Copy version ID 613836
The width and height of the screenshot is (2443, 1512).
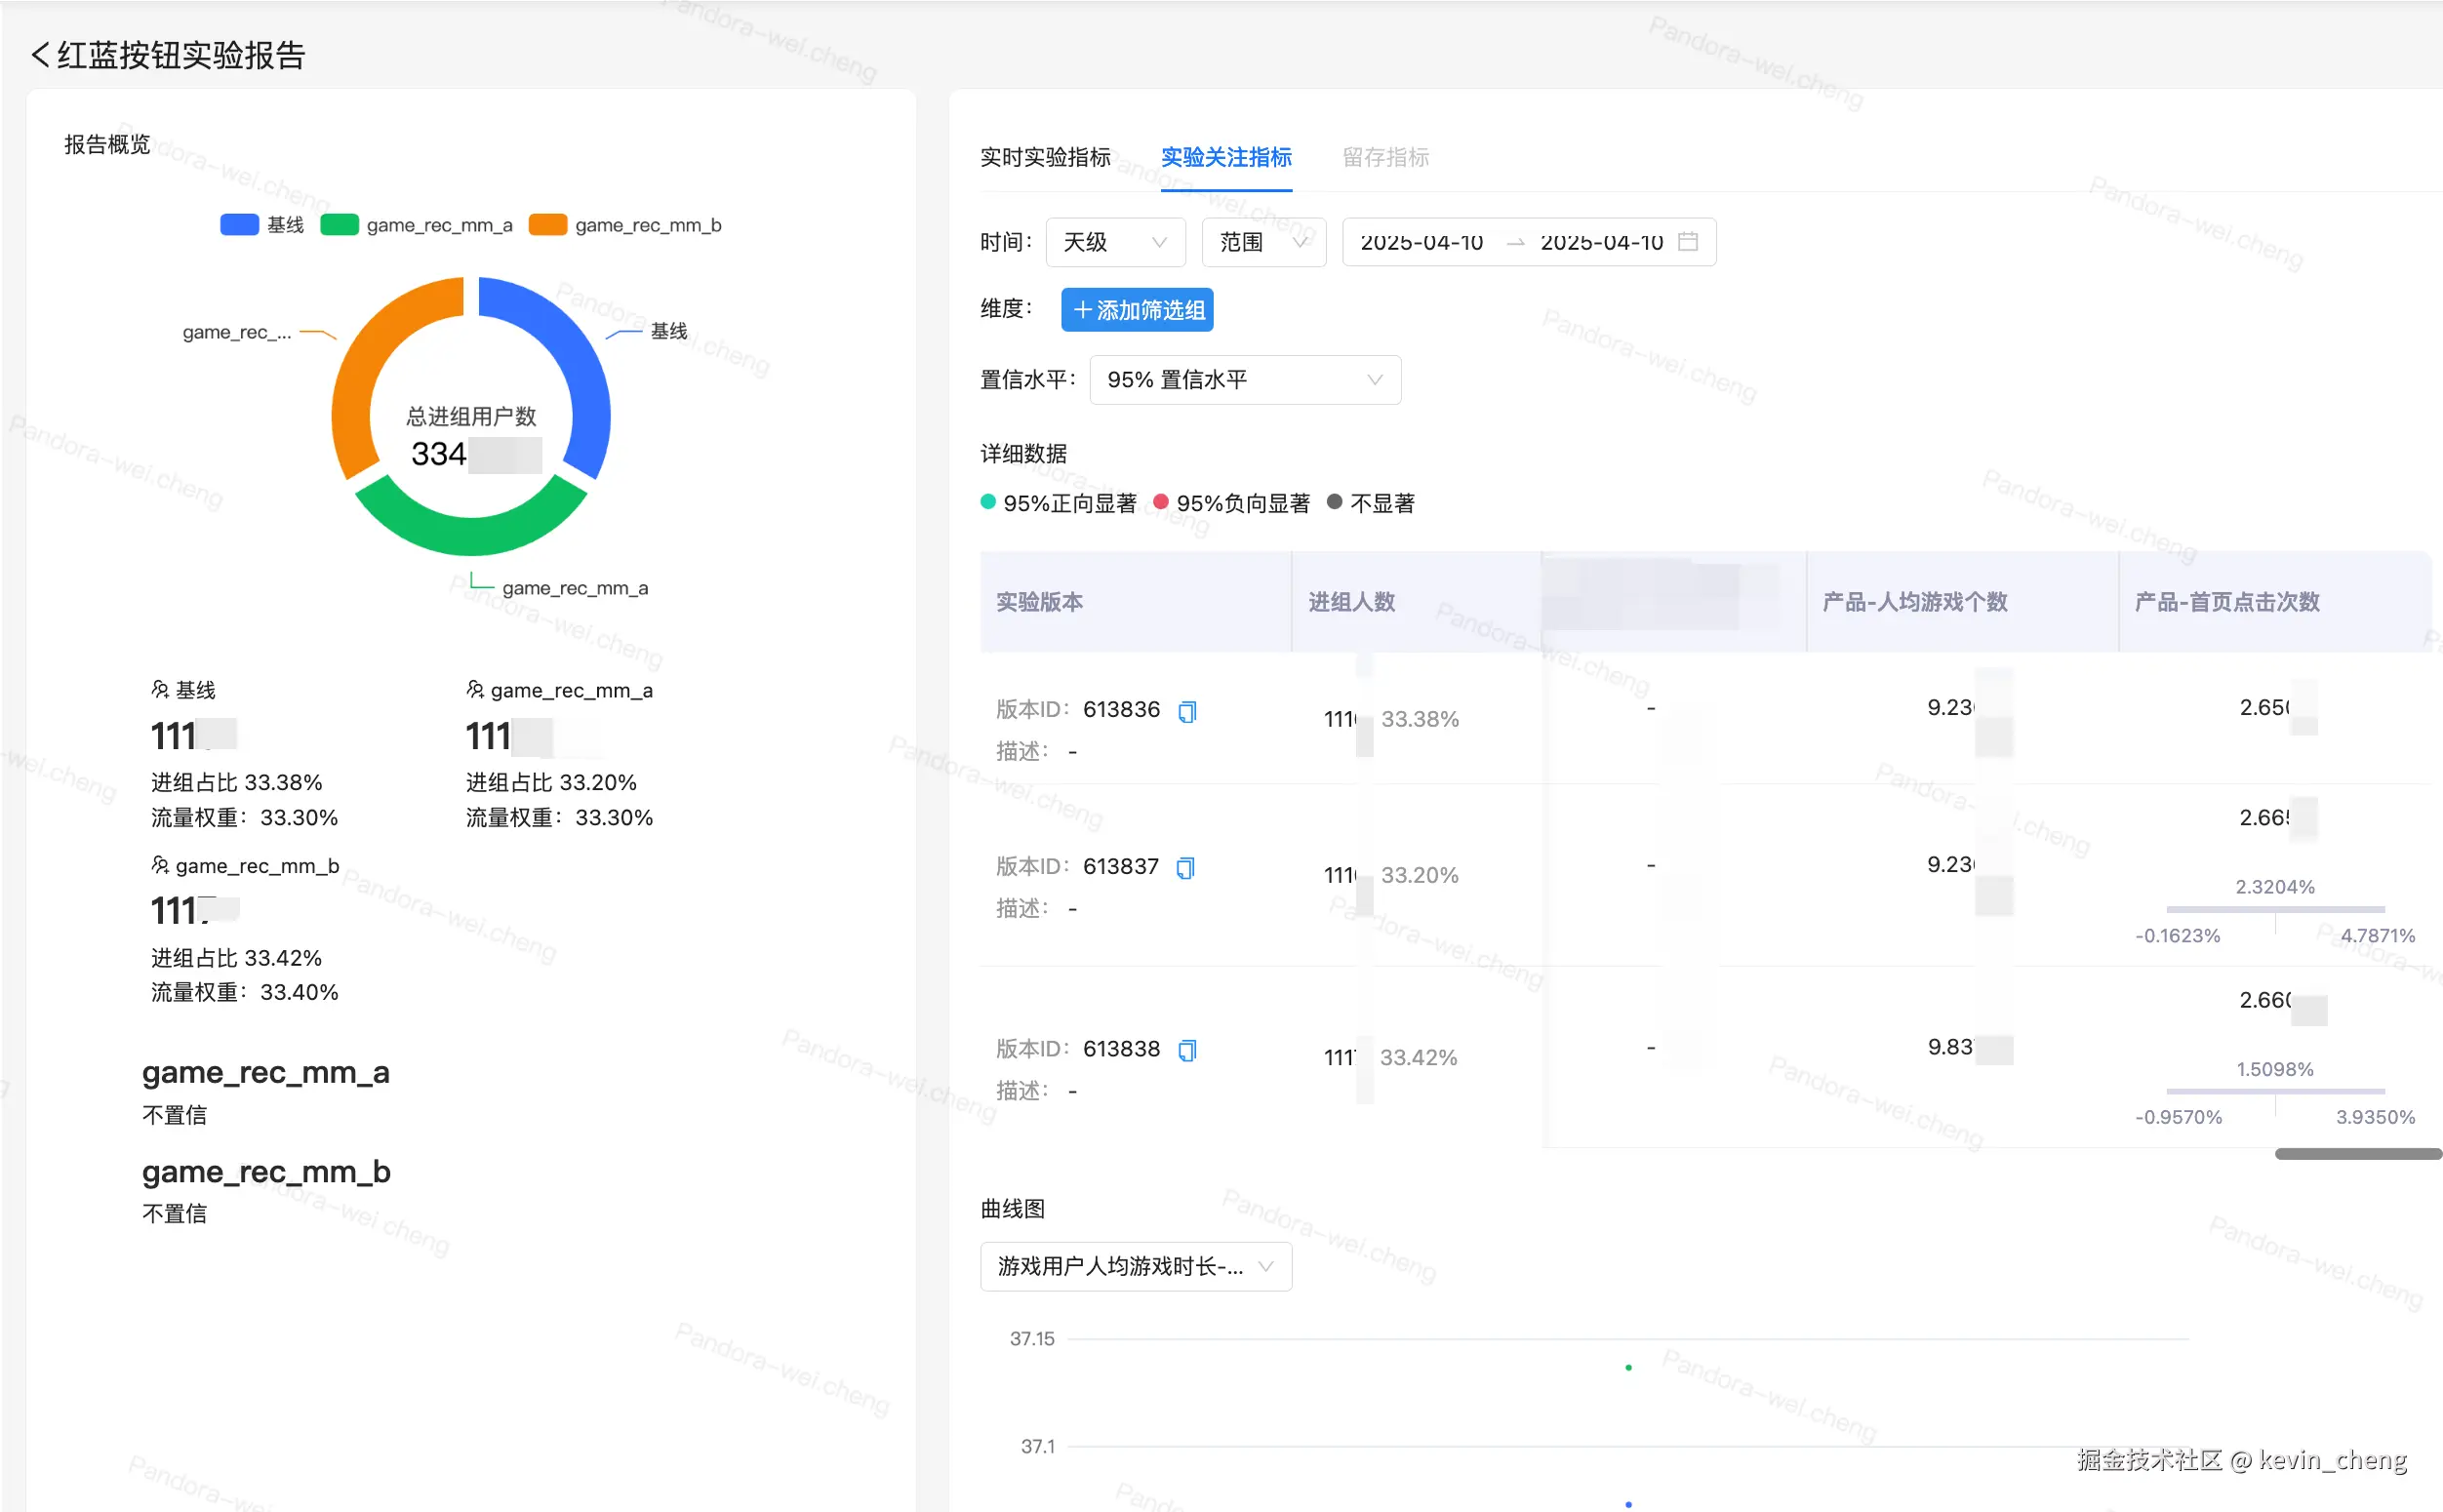click(1187, 712)
